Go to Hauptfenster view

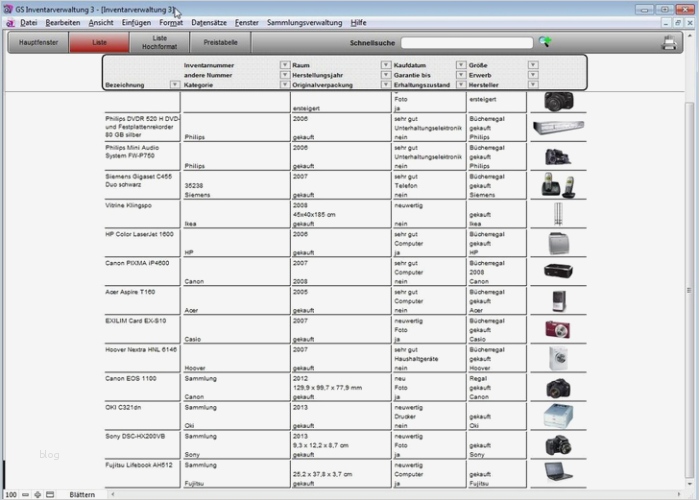pos(38,43)
